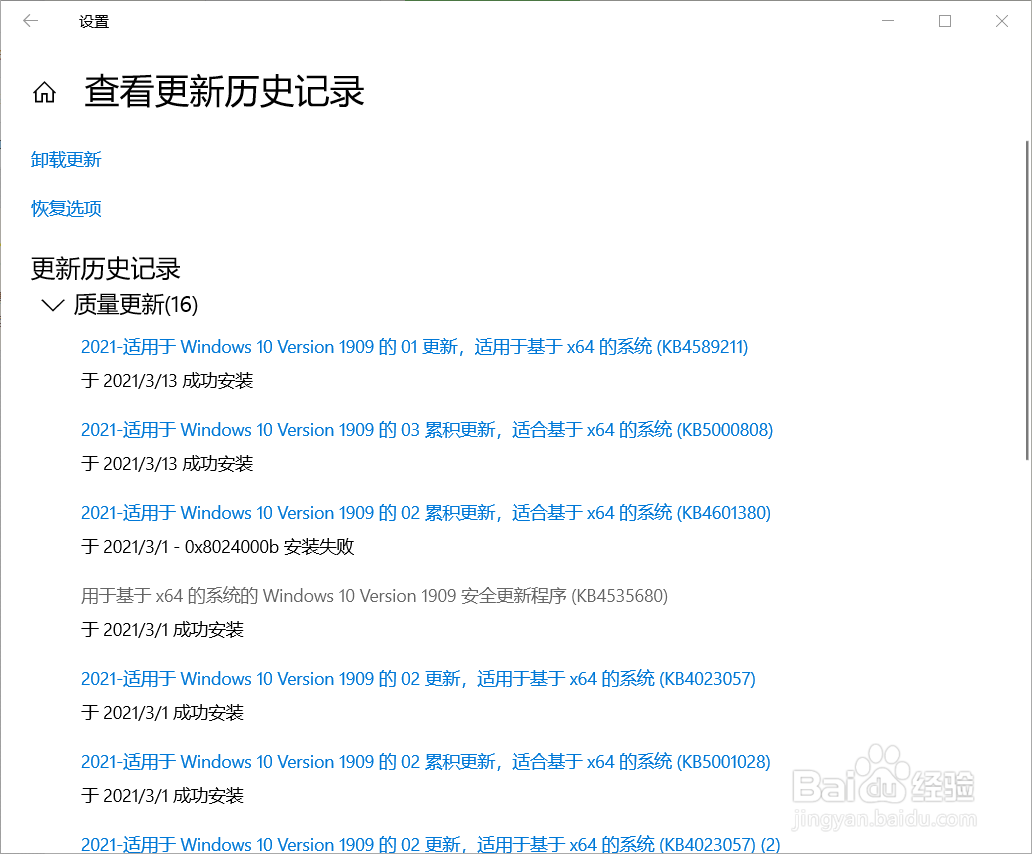Select install date under KB5000808
This screenshot has height=854, width=1032.
coord(167,464)
